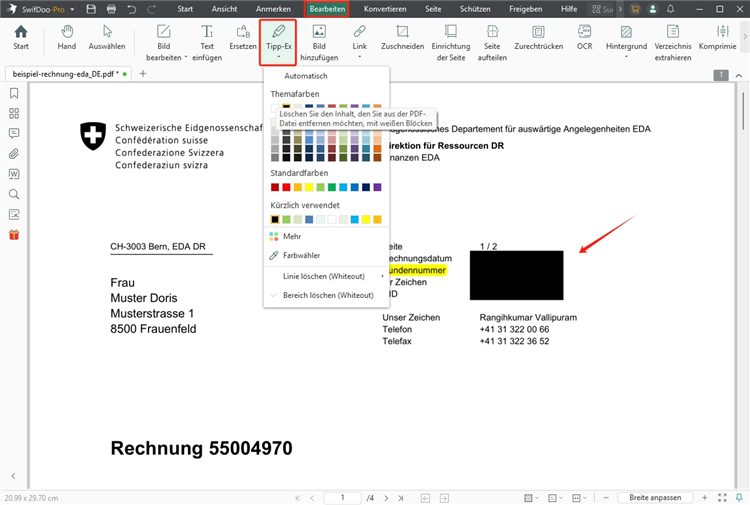Open the shopping cart icon in title bar
The height and width of the screenshot is (505, 750).
pos(635,9)
